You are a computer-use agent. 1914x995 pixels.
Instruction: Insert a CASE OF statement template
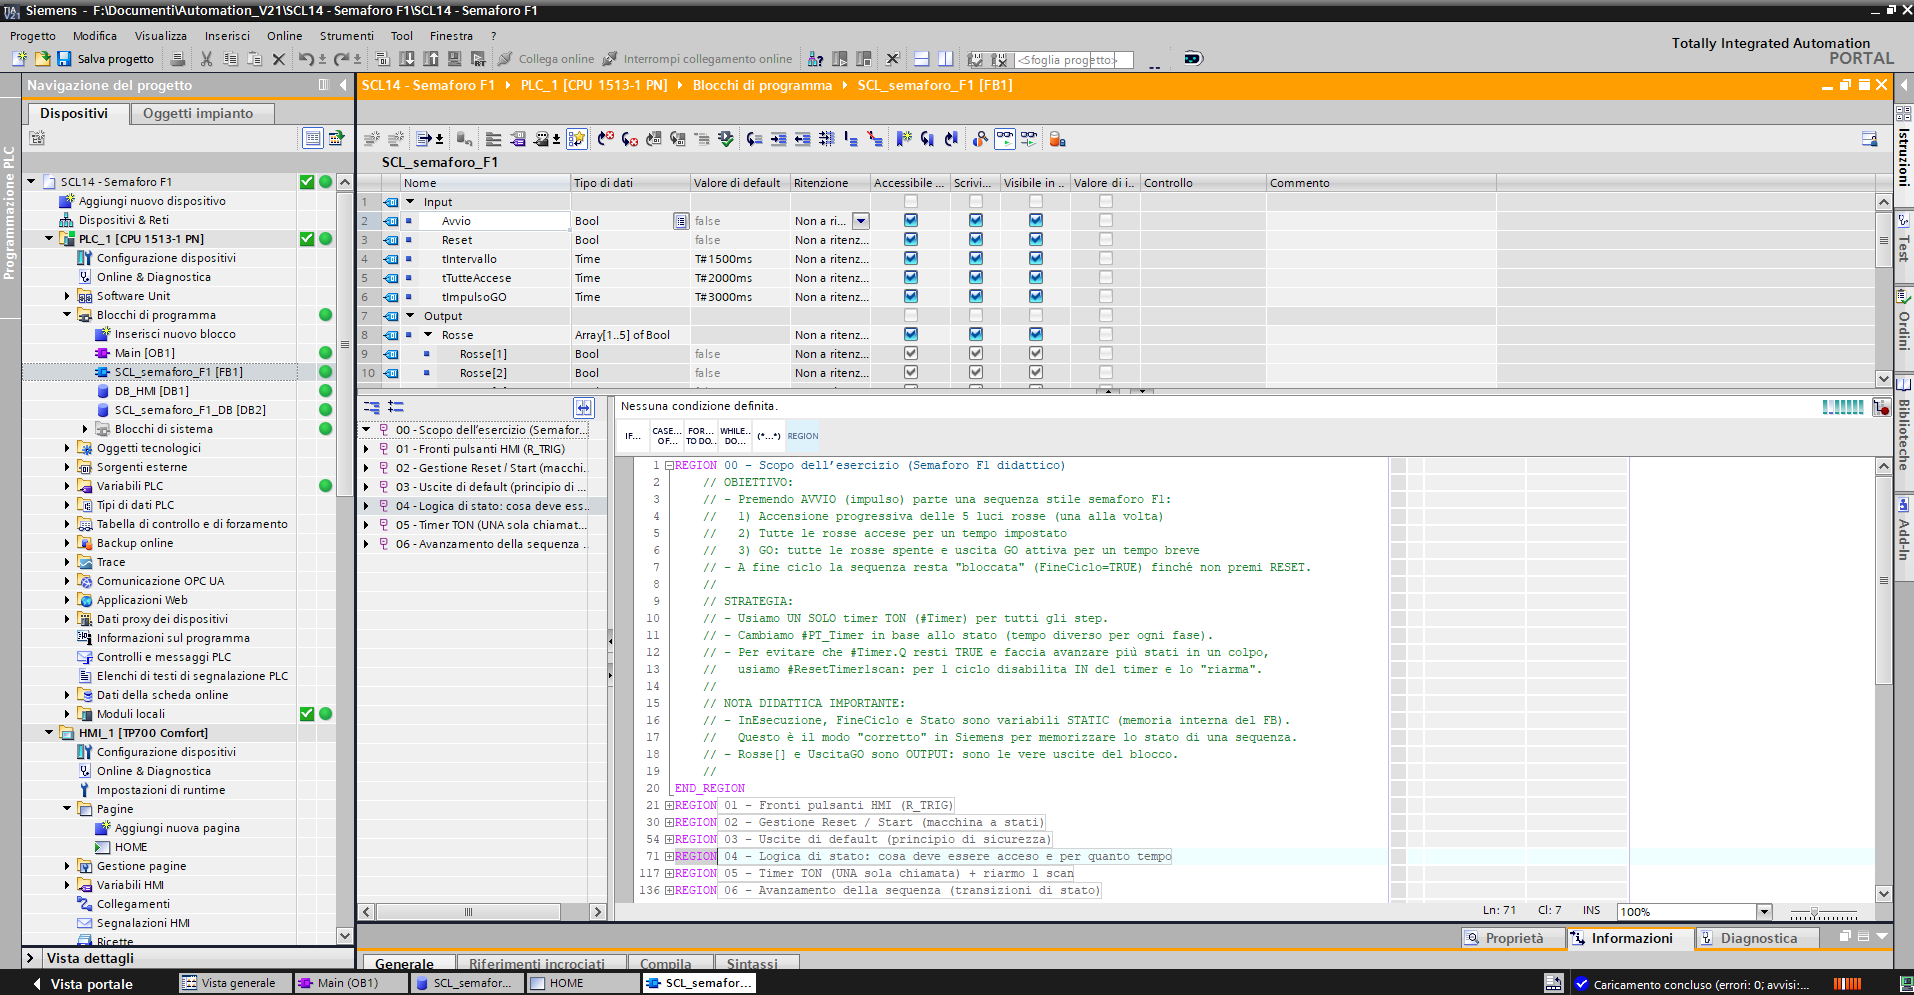[666, 436]
